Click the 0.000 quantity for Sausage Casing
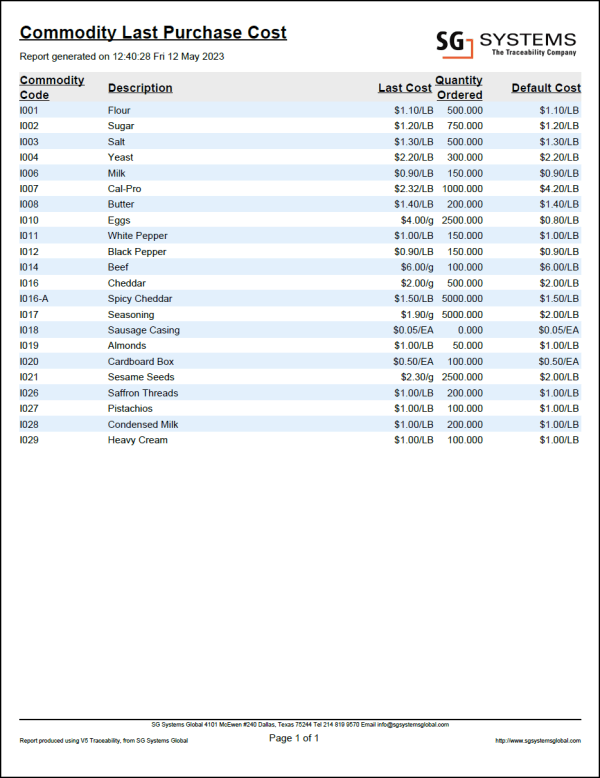Viewport: 600px width, 778px height. point(470,330)
